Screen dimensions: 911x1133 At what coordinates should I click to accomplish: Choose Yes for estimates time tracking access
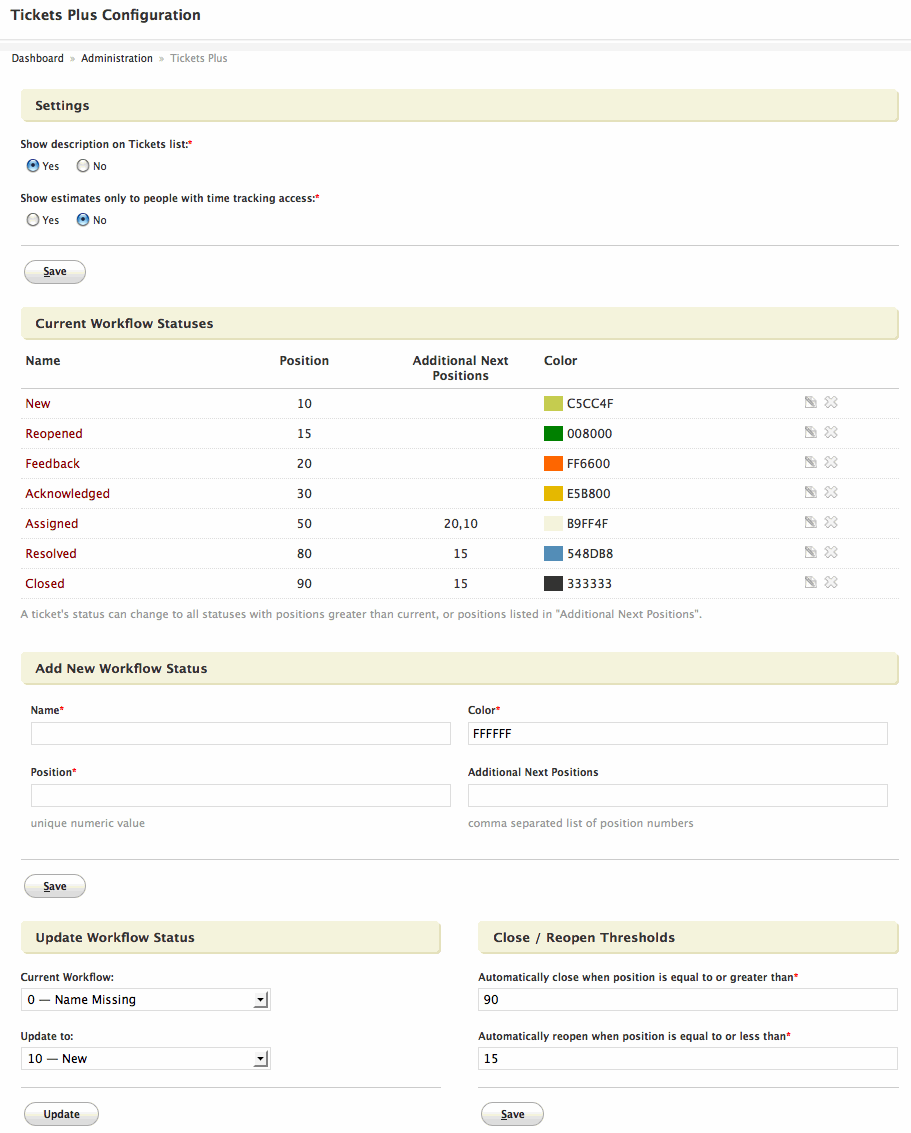tap(33, 220)
